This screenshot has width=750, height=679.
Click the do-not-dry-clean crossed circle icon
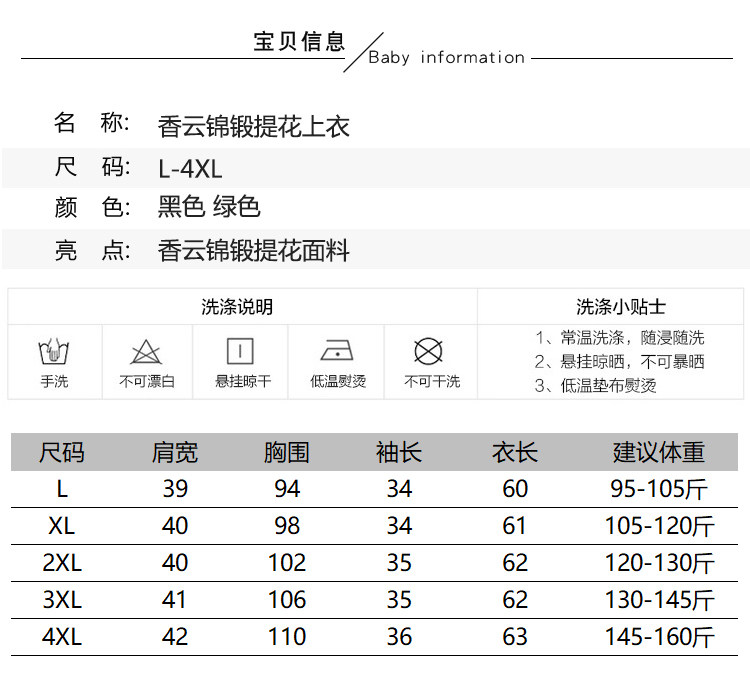(430, 352)
